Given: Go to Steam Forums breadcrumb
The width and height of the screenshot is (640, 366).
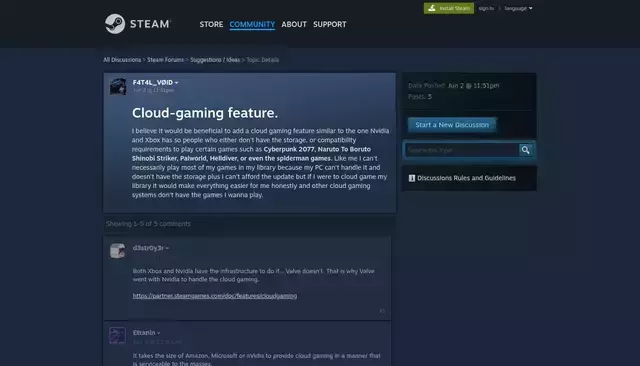Looking at the screenshot, I should [x=165, y=60].
